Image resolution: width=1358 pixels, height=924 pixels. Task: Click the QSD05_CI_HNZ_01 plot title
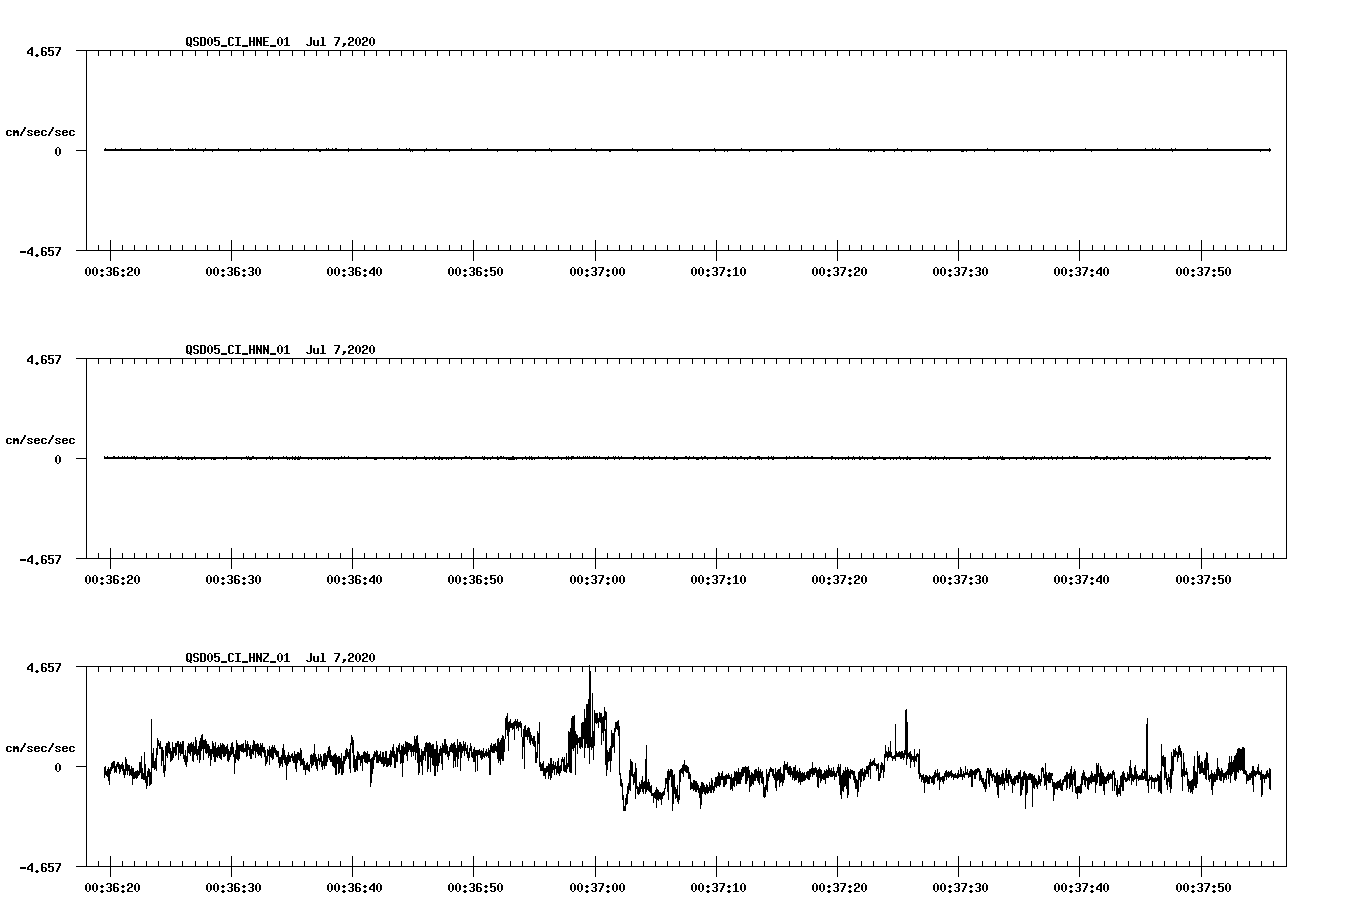(280, 657)
